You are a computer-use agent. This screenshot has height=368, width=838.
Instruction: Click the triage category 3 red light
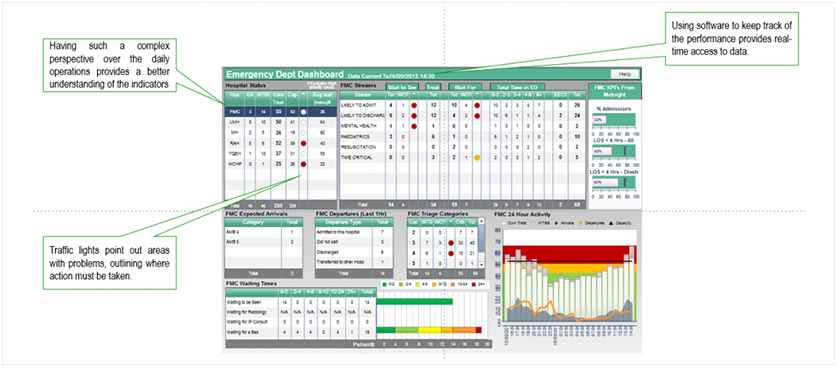[x=451, y=243]
